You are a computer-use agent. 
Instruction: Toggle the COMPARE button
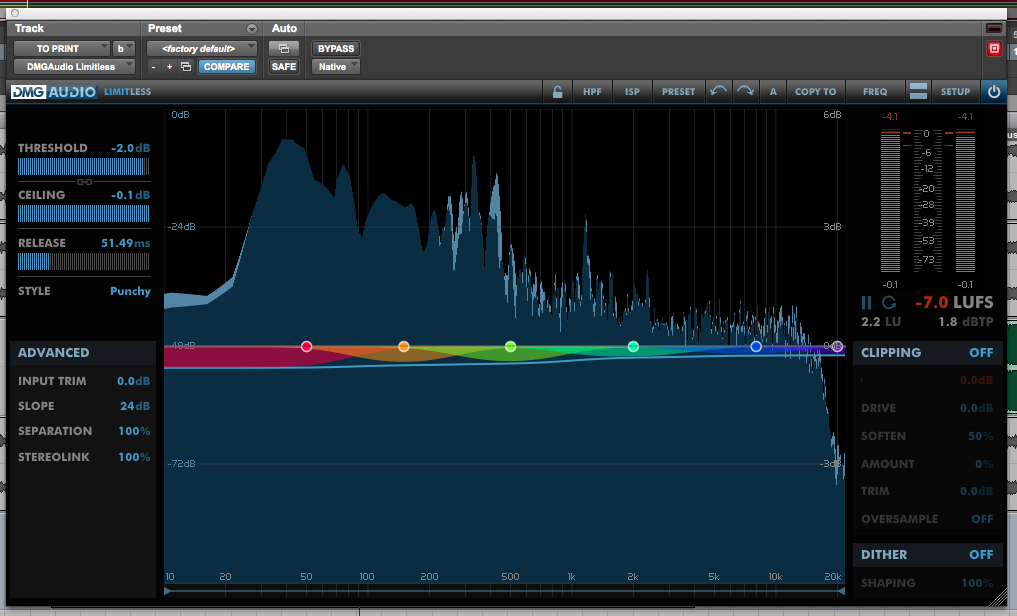point(226,67)
